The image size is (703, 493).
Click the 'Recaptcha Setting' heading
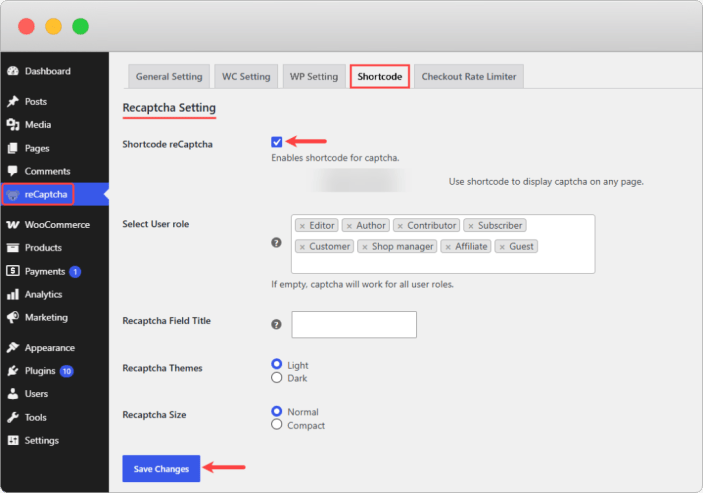click(169, 108)
